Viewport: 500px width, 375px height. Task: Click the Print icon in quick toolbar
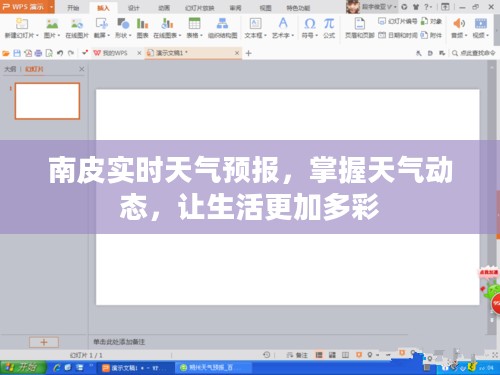pyautogui.click(x=38, y=53)
